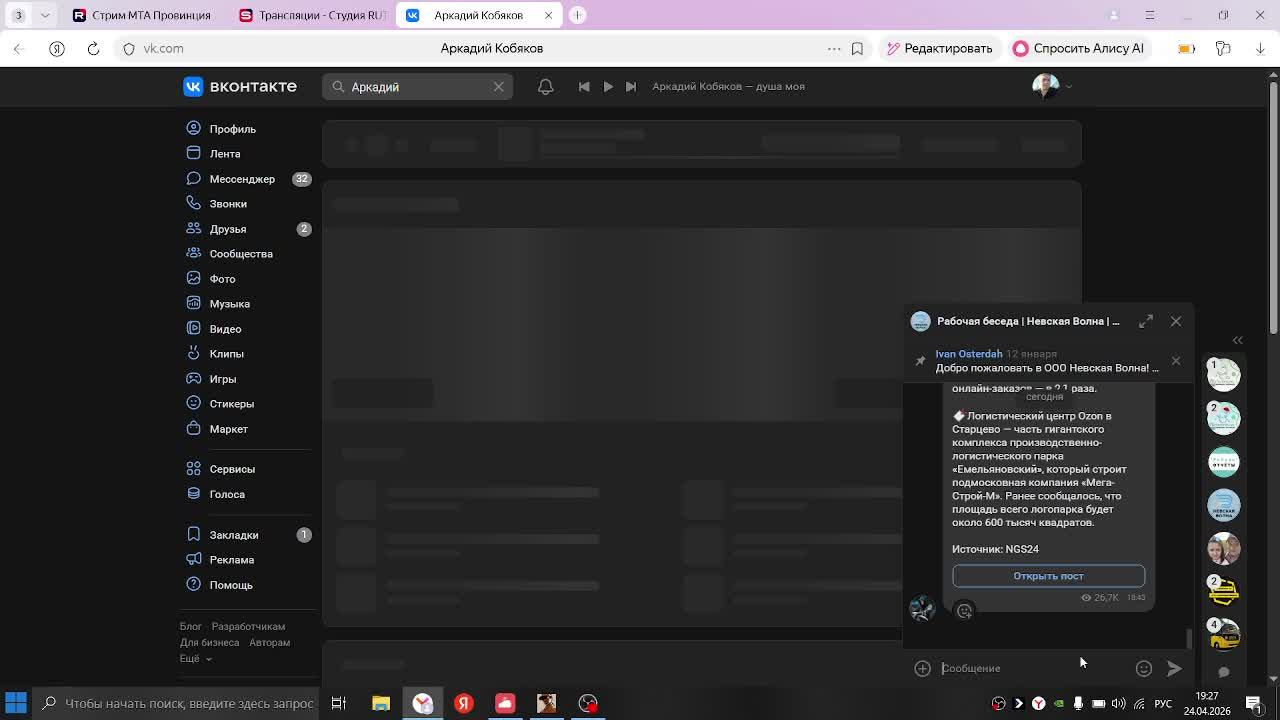Collapse the chat sidebar with double chevron
This screenshot has width=1280, height=720.
(x=1237, y=341)
